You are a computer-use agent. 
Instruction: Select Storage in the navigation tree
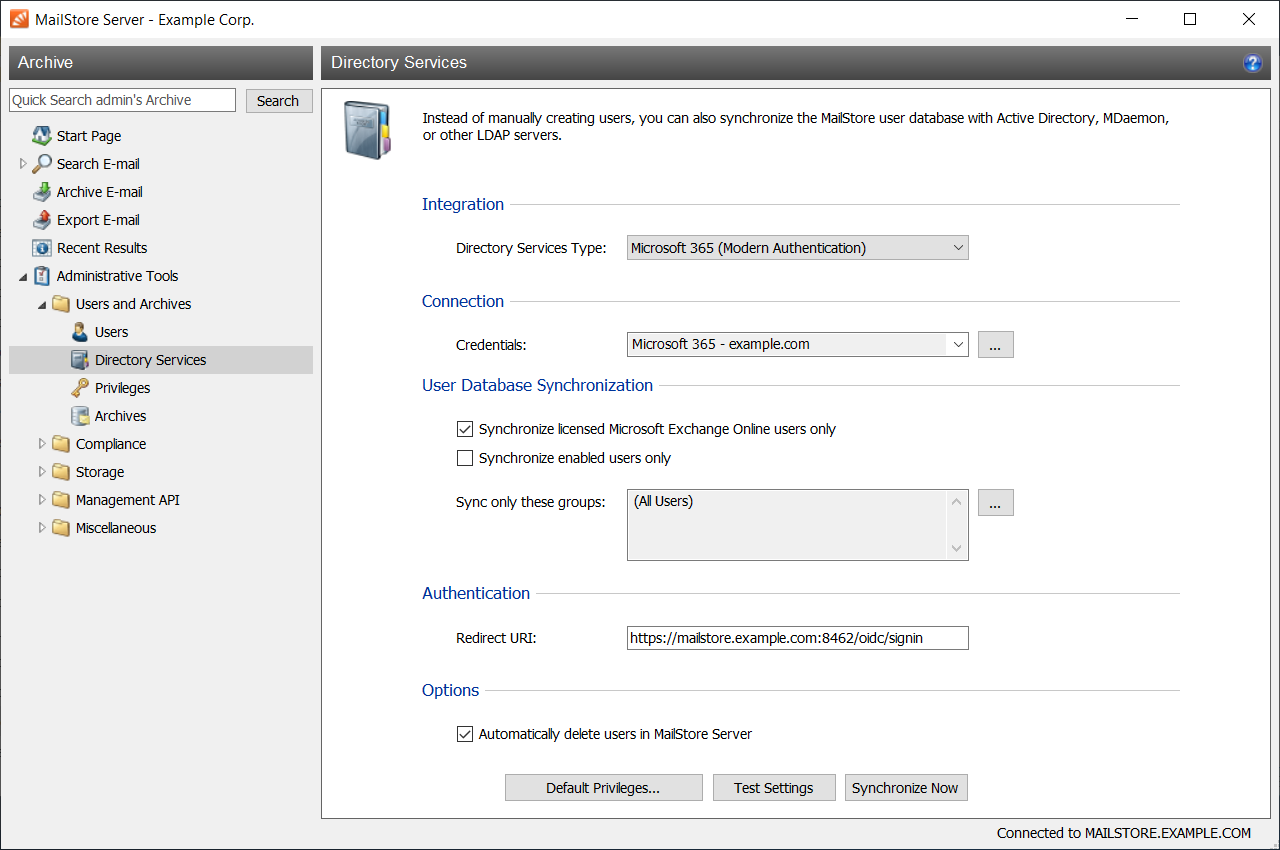pyautogui.click(x=100, y=472)
